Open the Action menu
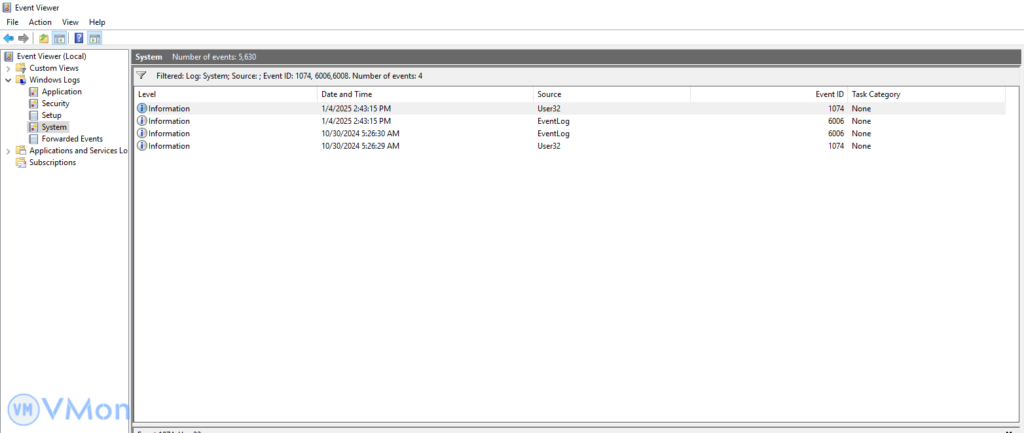 [40, 22]
